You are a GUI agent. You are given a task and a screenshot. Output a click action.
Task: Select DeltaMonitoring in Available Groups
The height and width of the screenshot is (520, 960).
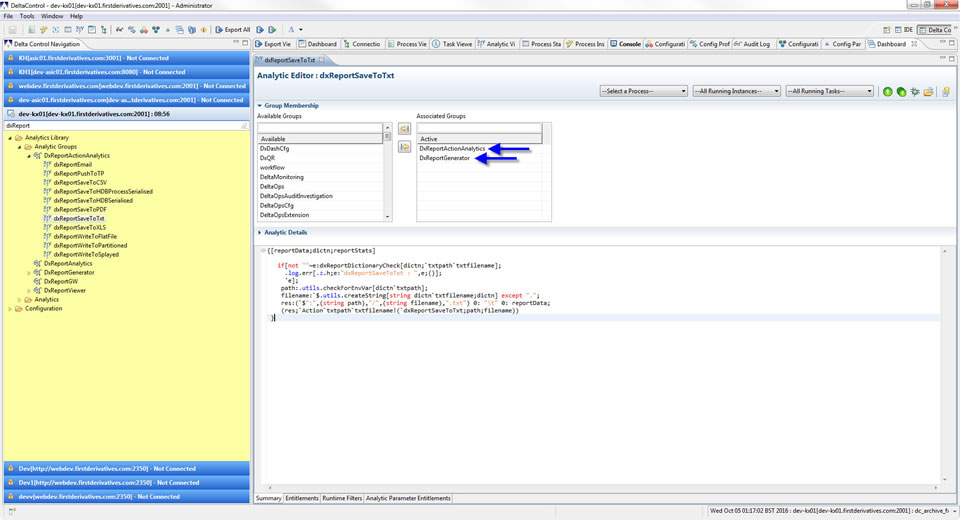(x=282, y=177)
